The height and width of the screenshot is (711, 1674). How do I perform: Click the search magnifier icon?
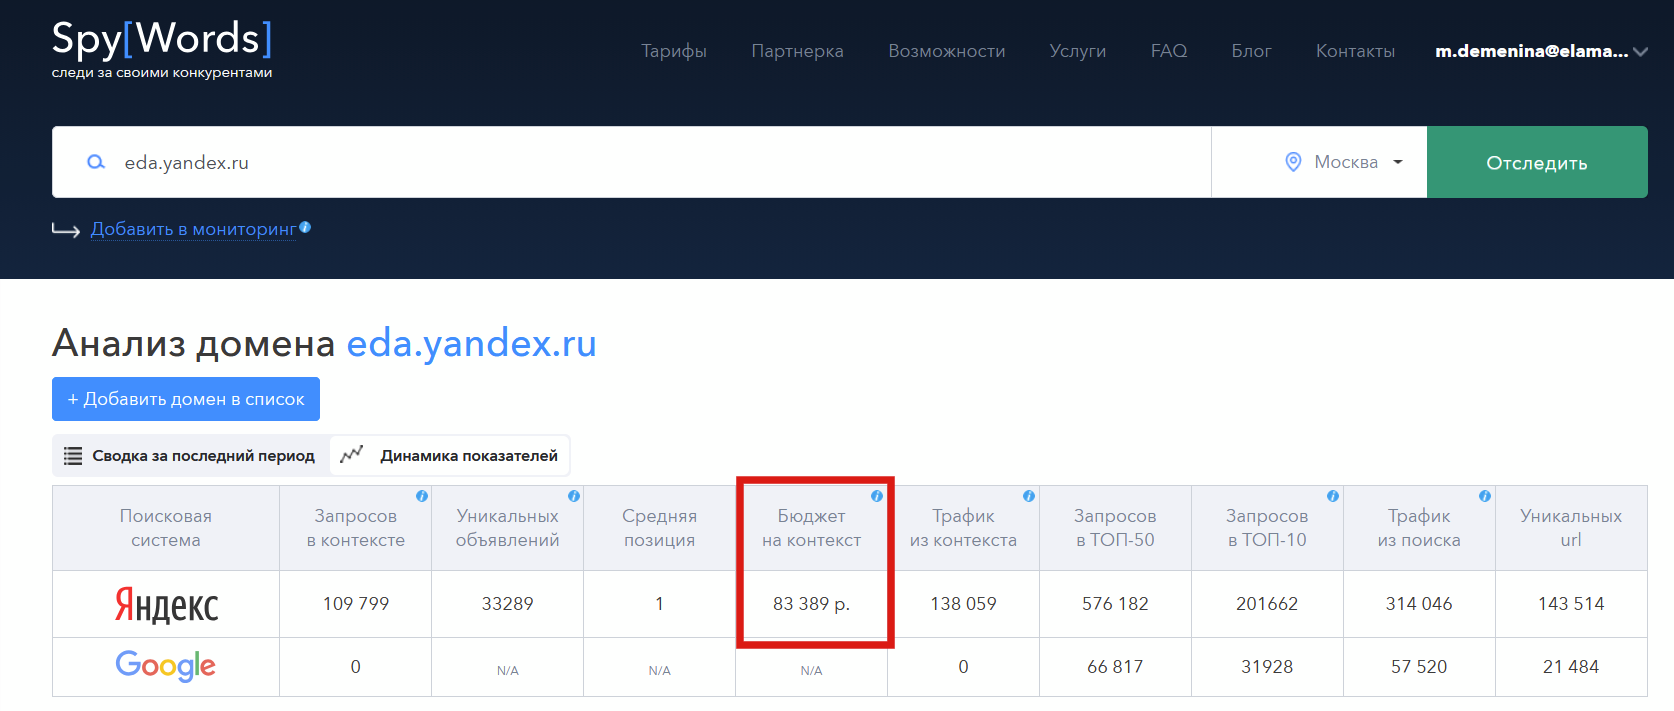coord(96,162)
